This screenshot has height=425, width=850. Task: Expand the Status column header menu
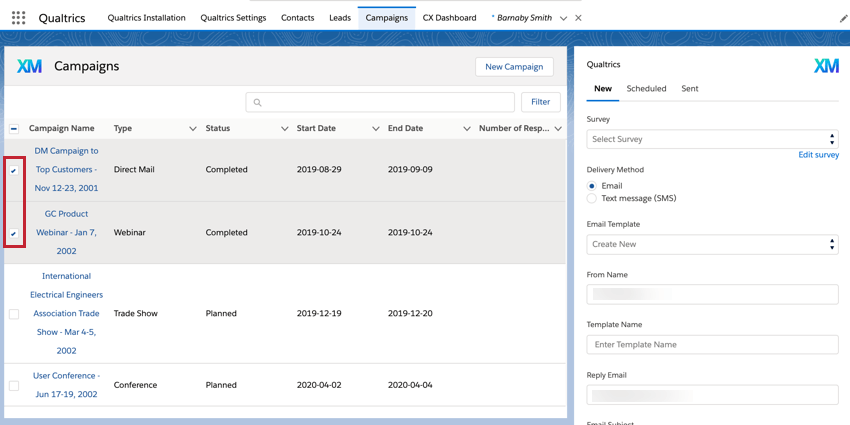point(284,129)
